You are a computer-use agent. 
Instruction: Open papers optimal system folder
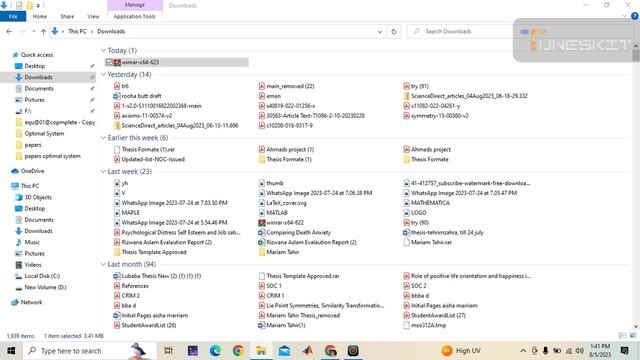(52, 156)
